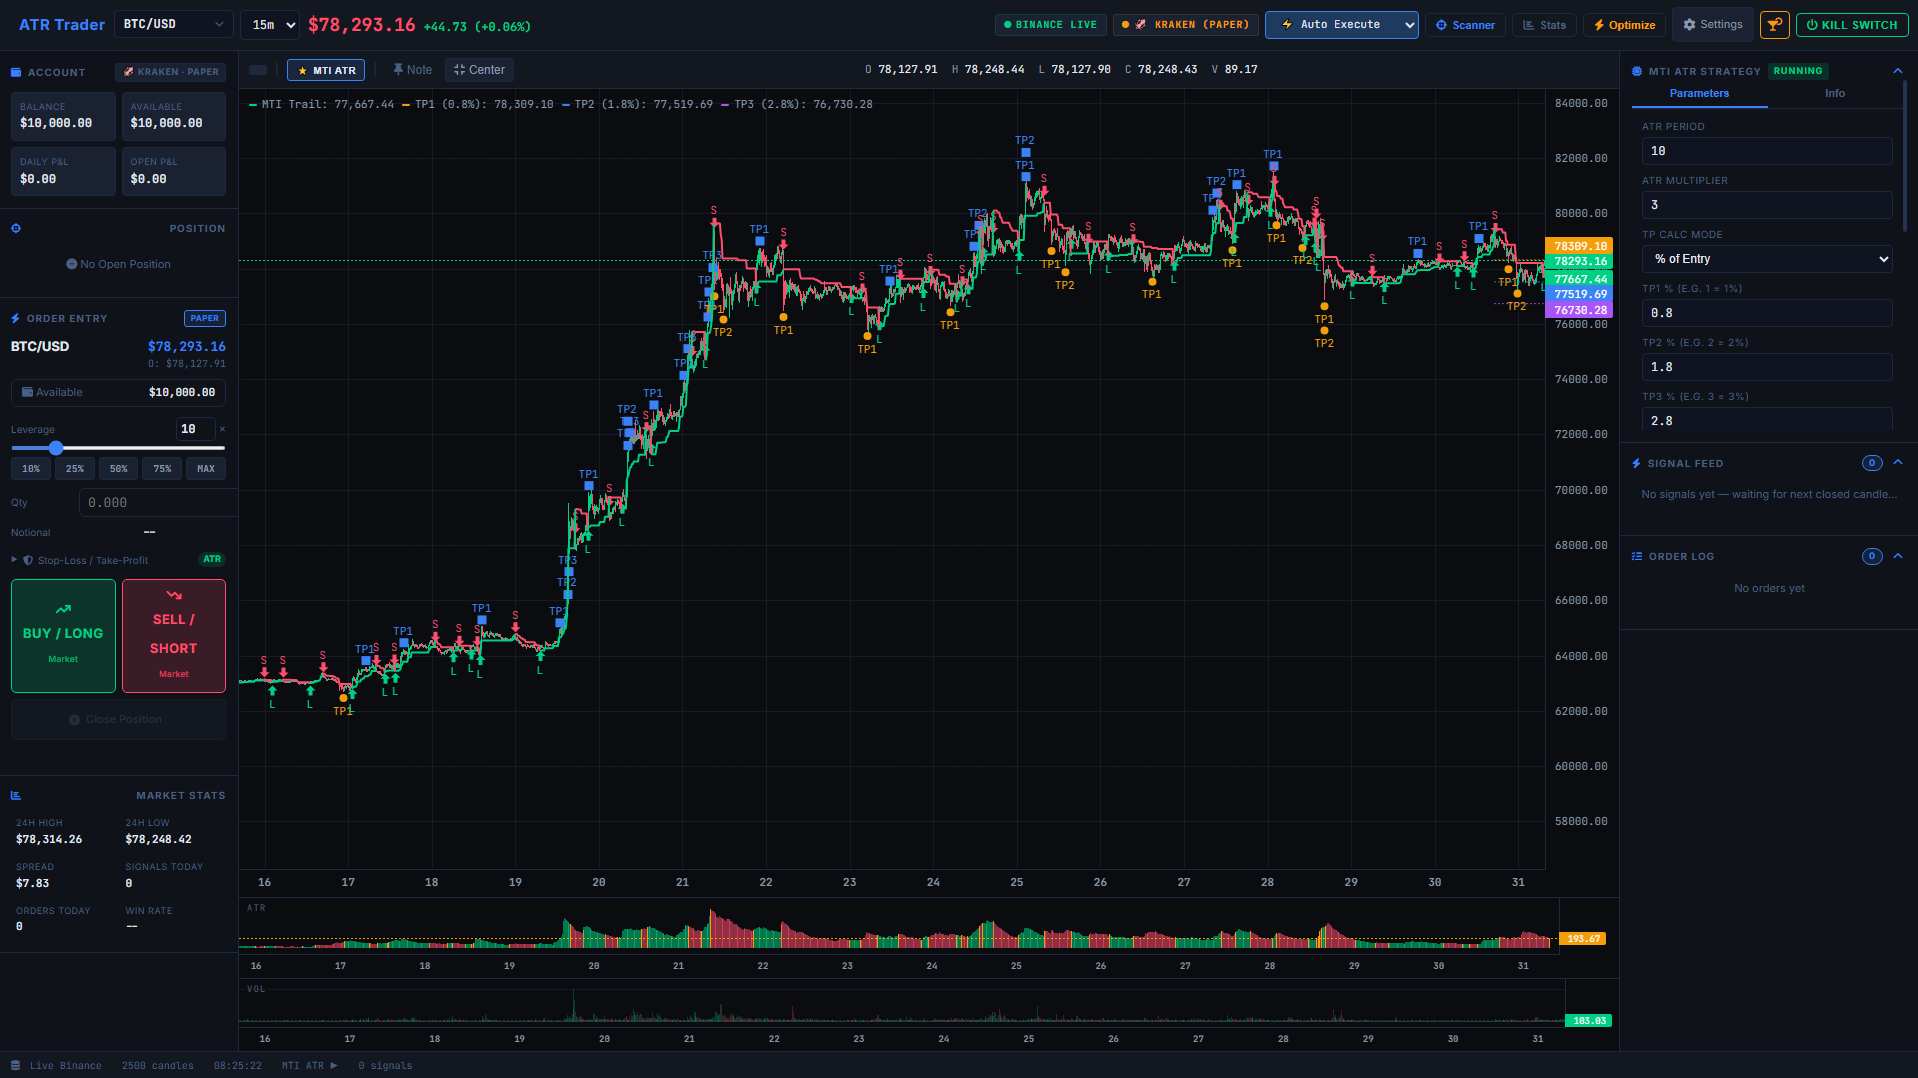This screenshot has width=1918, height=1078.
Task: Collapse the MTI ATR Strategy panel
Action: coord(1897,71)
